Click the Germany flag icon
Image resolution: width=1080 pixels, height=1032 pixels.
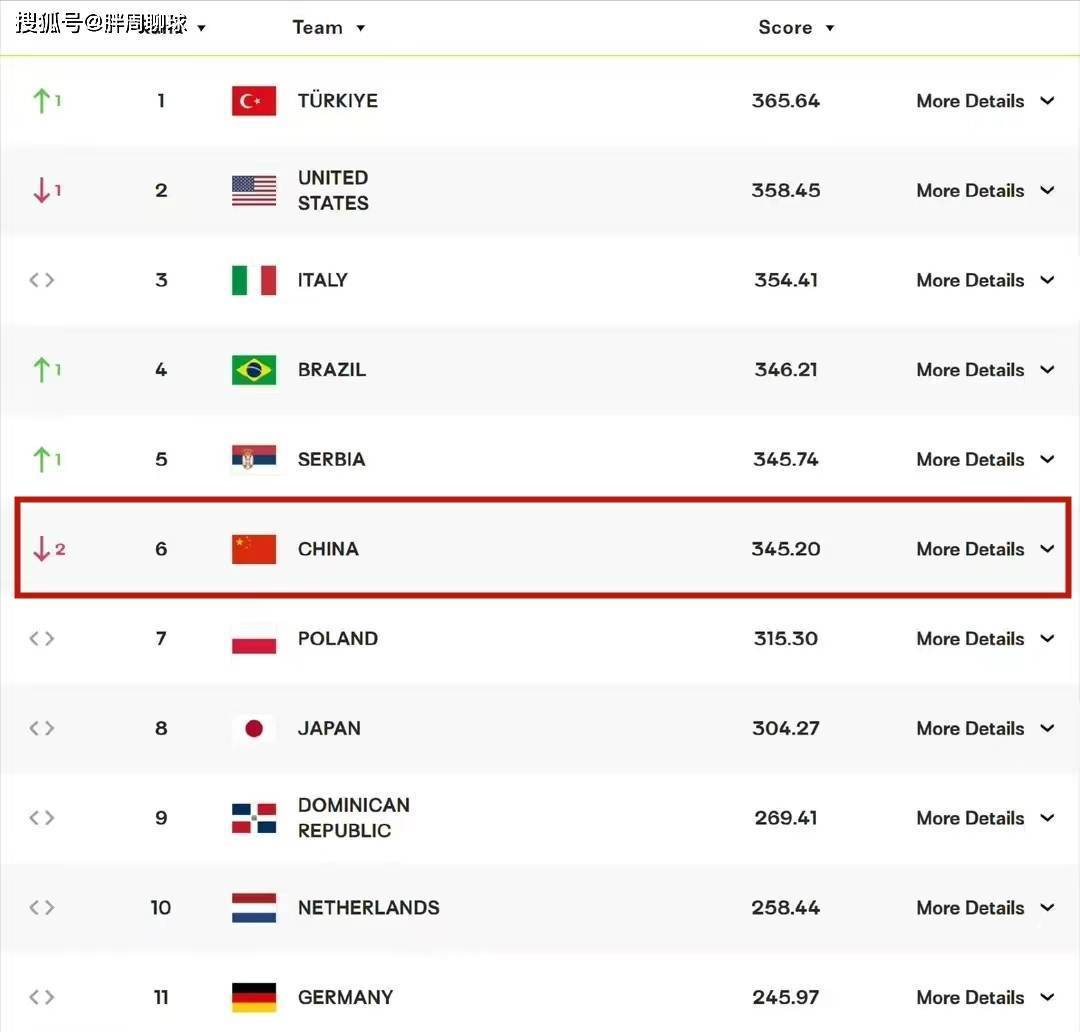(253, 997)
